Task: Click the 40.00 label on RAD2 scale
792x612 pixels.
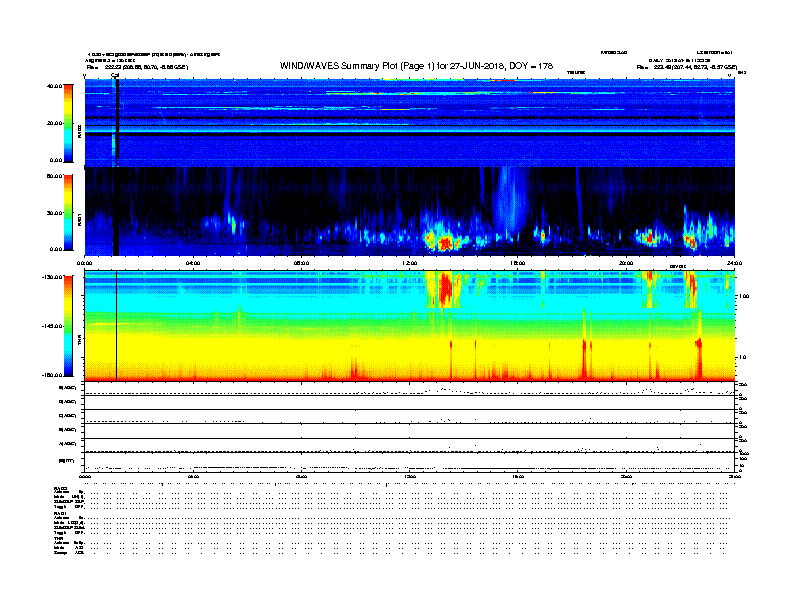Action: [55, 86]
